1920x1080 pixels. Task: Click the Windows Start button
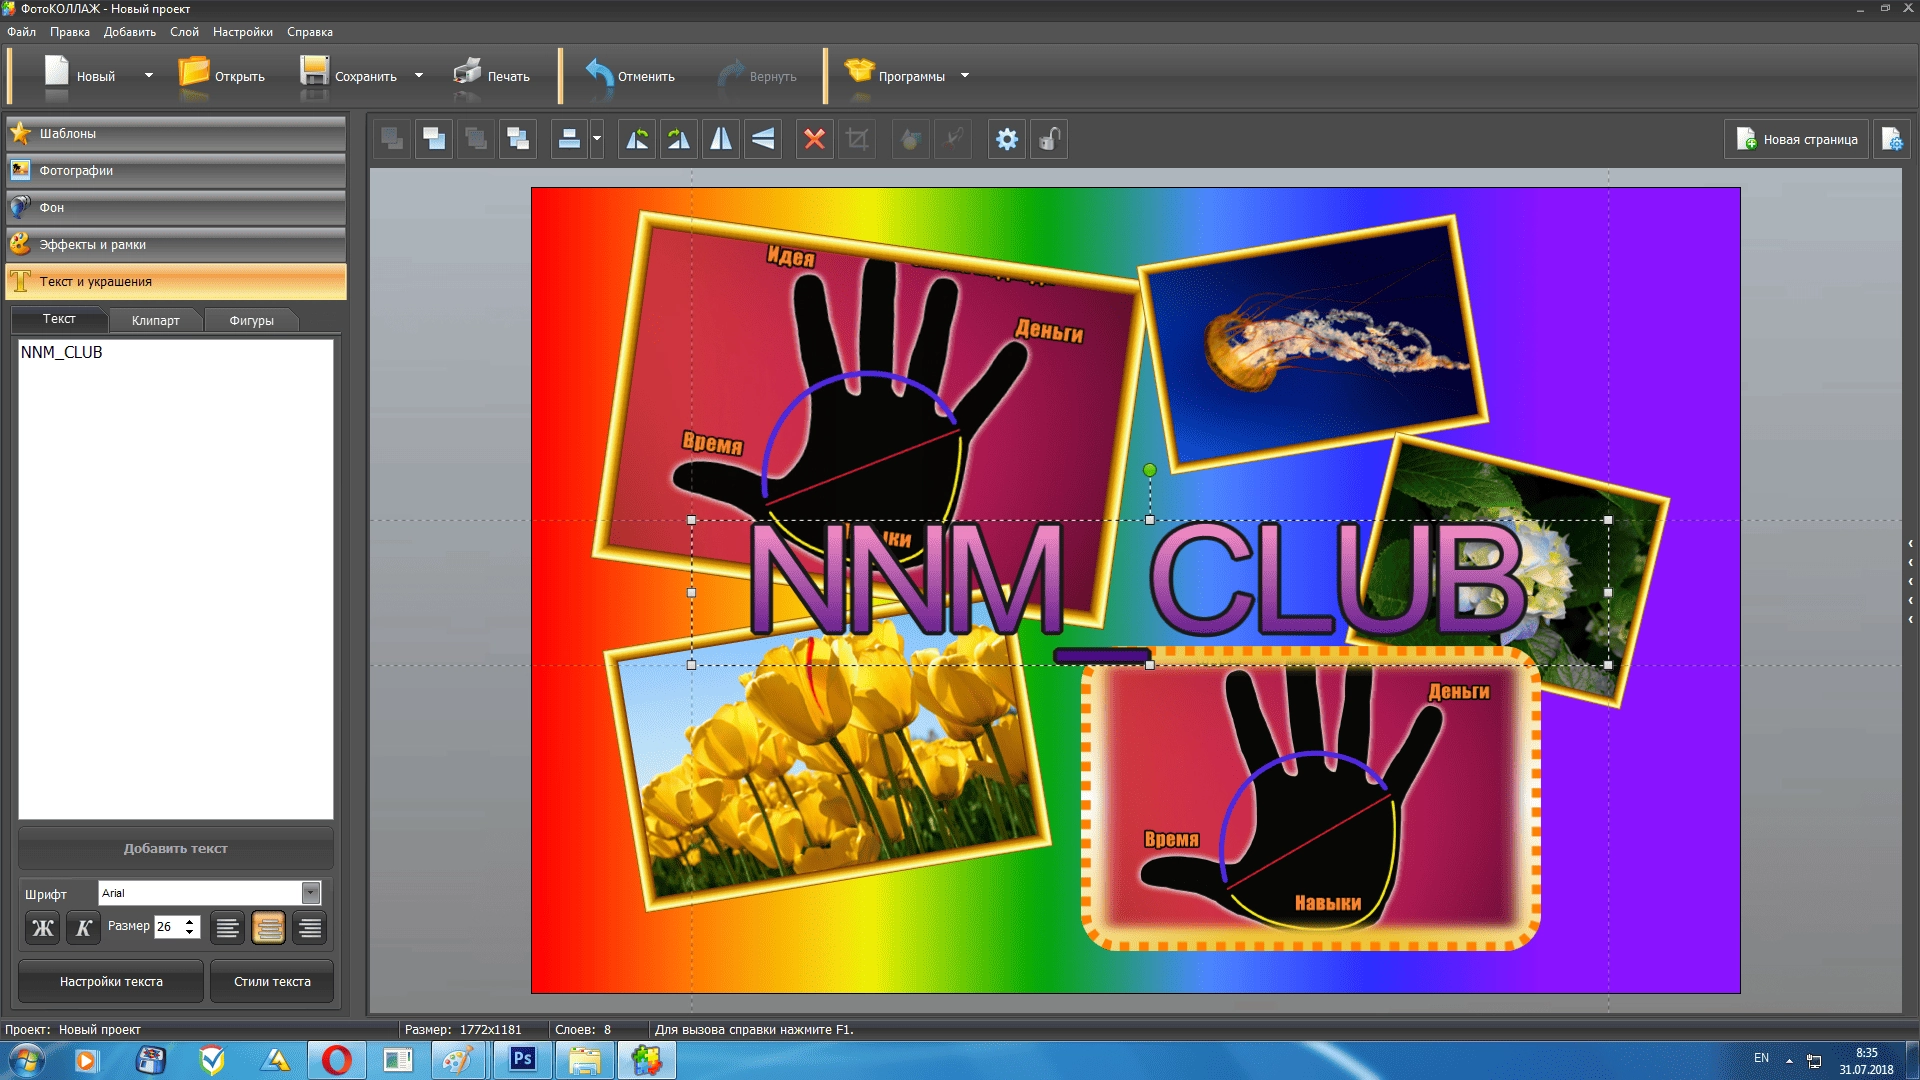(x=26, y=1060)
